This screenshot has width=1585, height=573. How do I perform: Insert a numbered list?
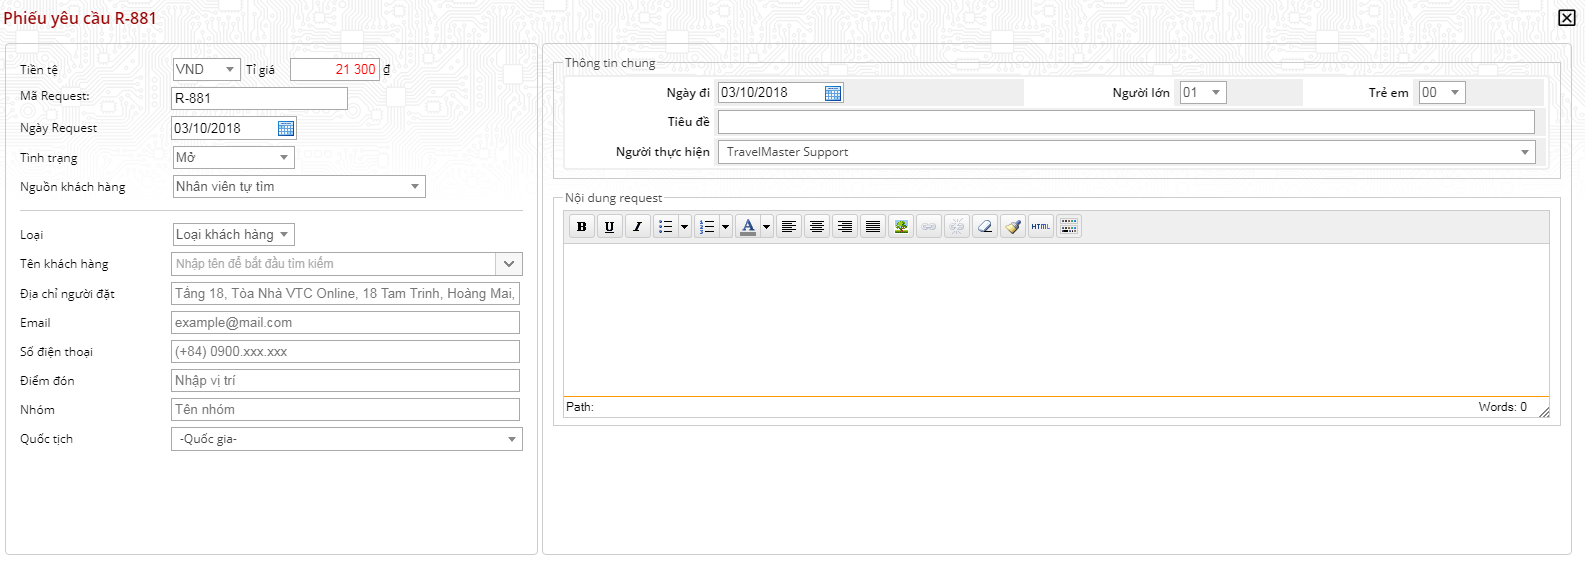pyautogui.click(x=707, y=227)
